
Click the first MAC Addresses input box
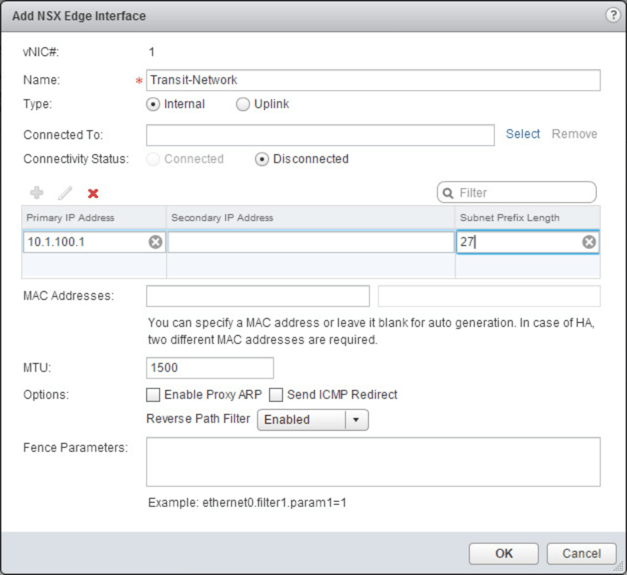point(258,296)
